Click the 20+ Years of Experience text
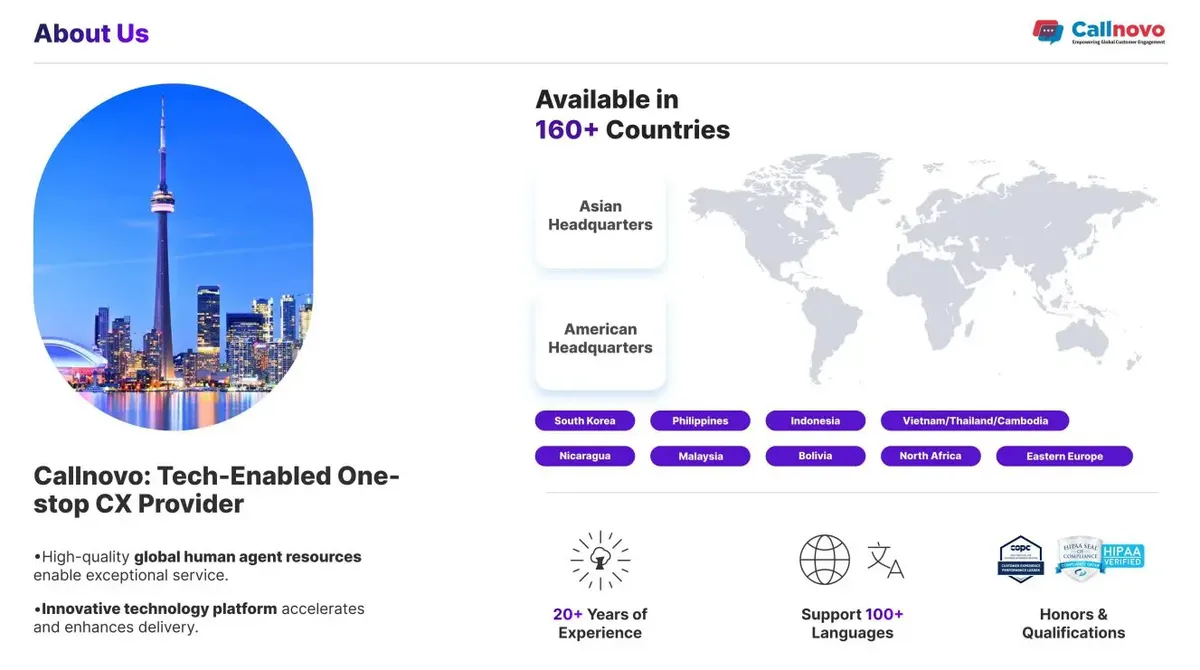The width and height of the screenshot is (1200, 670). tap(600, 623)
